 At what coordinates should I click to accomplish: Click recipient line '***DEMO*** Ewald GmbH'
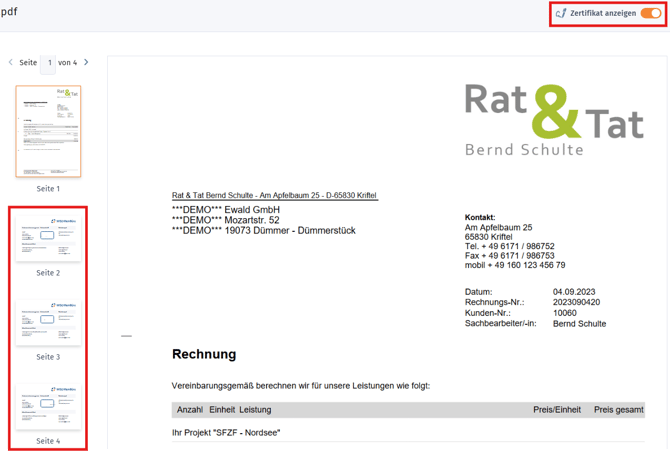pos(226,210)
